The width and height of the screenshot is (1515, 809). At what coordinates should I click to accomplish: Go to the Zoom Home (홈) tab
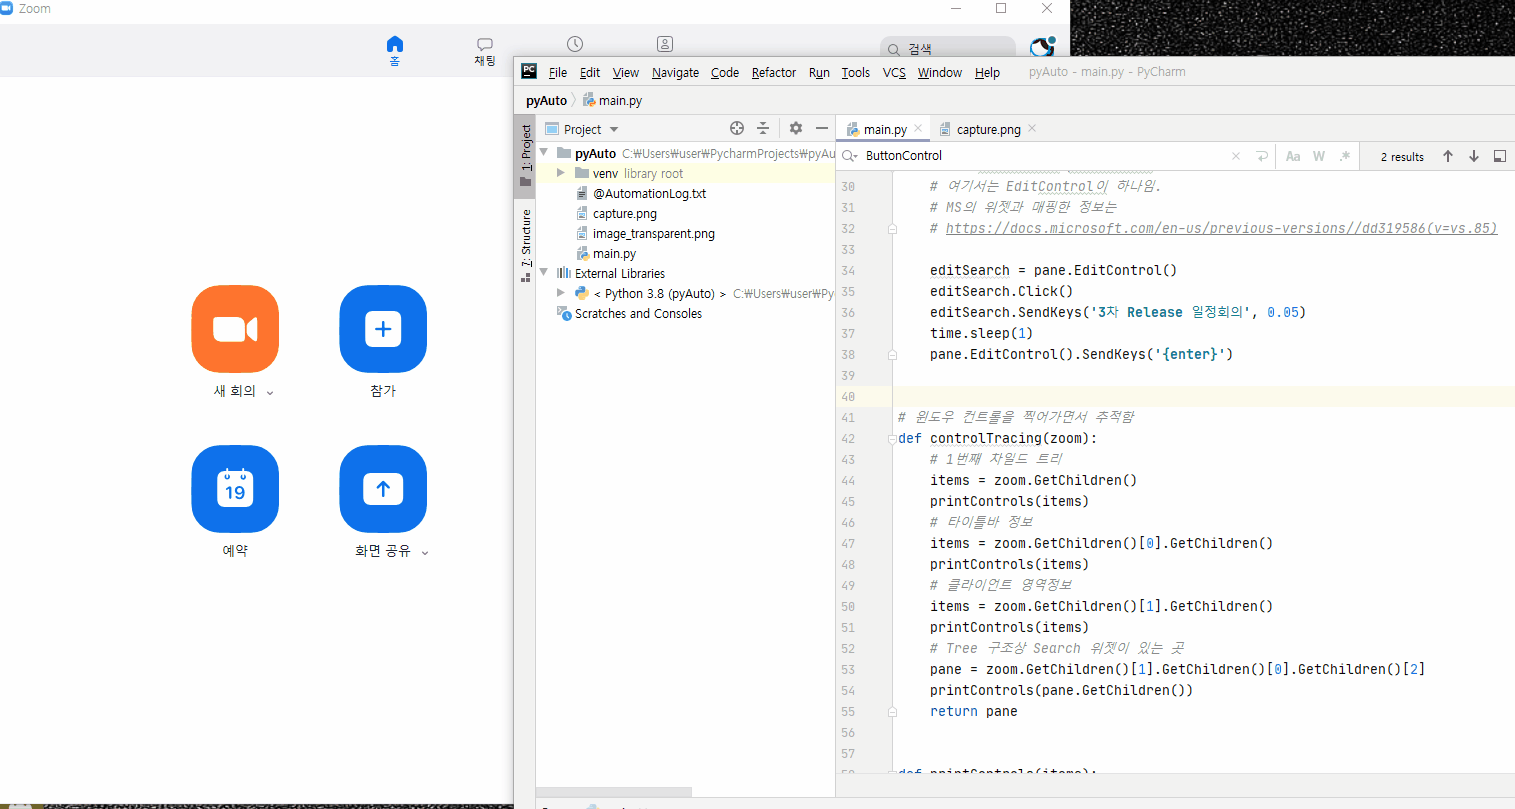coord(395,50)
